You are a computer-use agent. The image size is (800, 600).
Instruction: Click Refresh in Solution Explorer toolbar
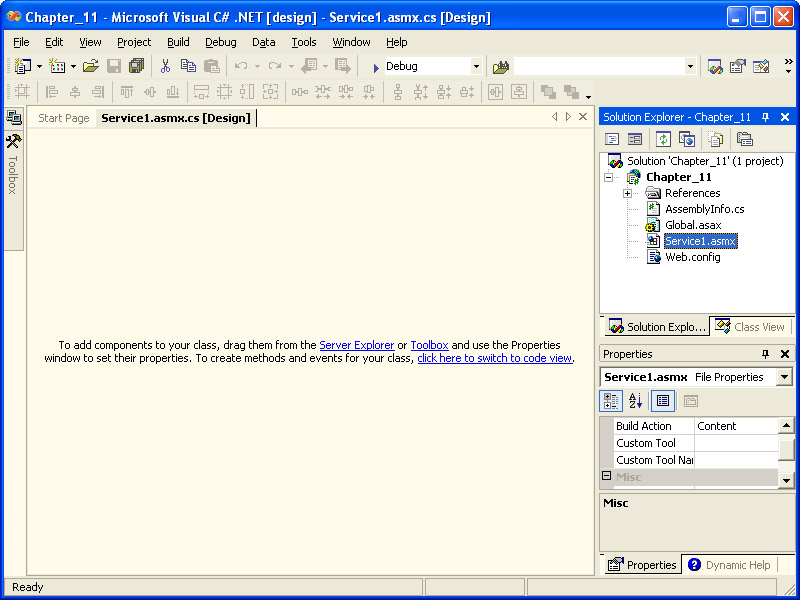click(x=663, y=139)
